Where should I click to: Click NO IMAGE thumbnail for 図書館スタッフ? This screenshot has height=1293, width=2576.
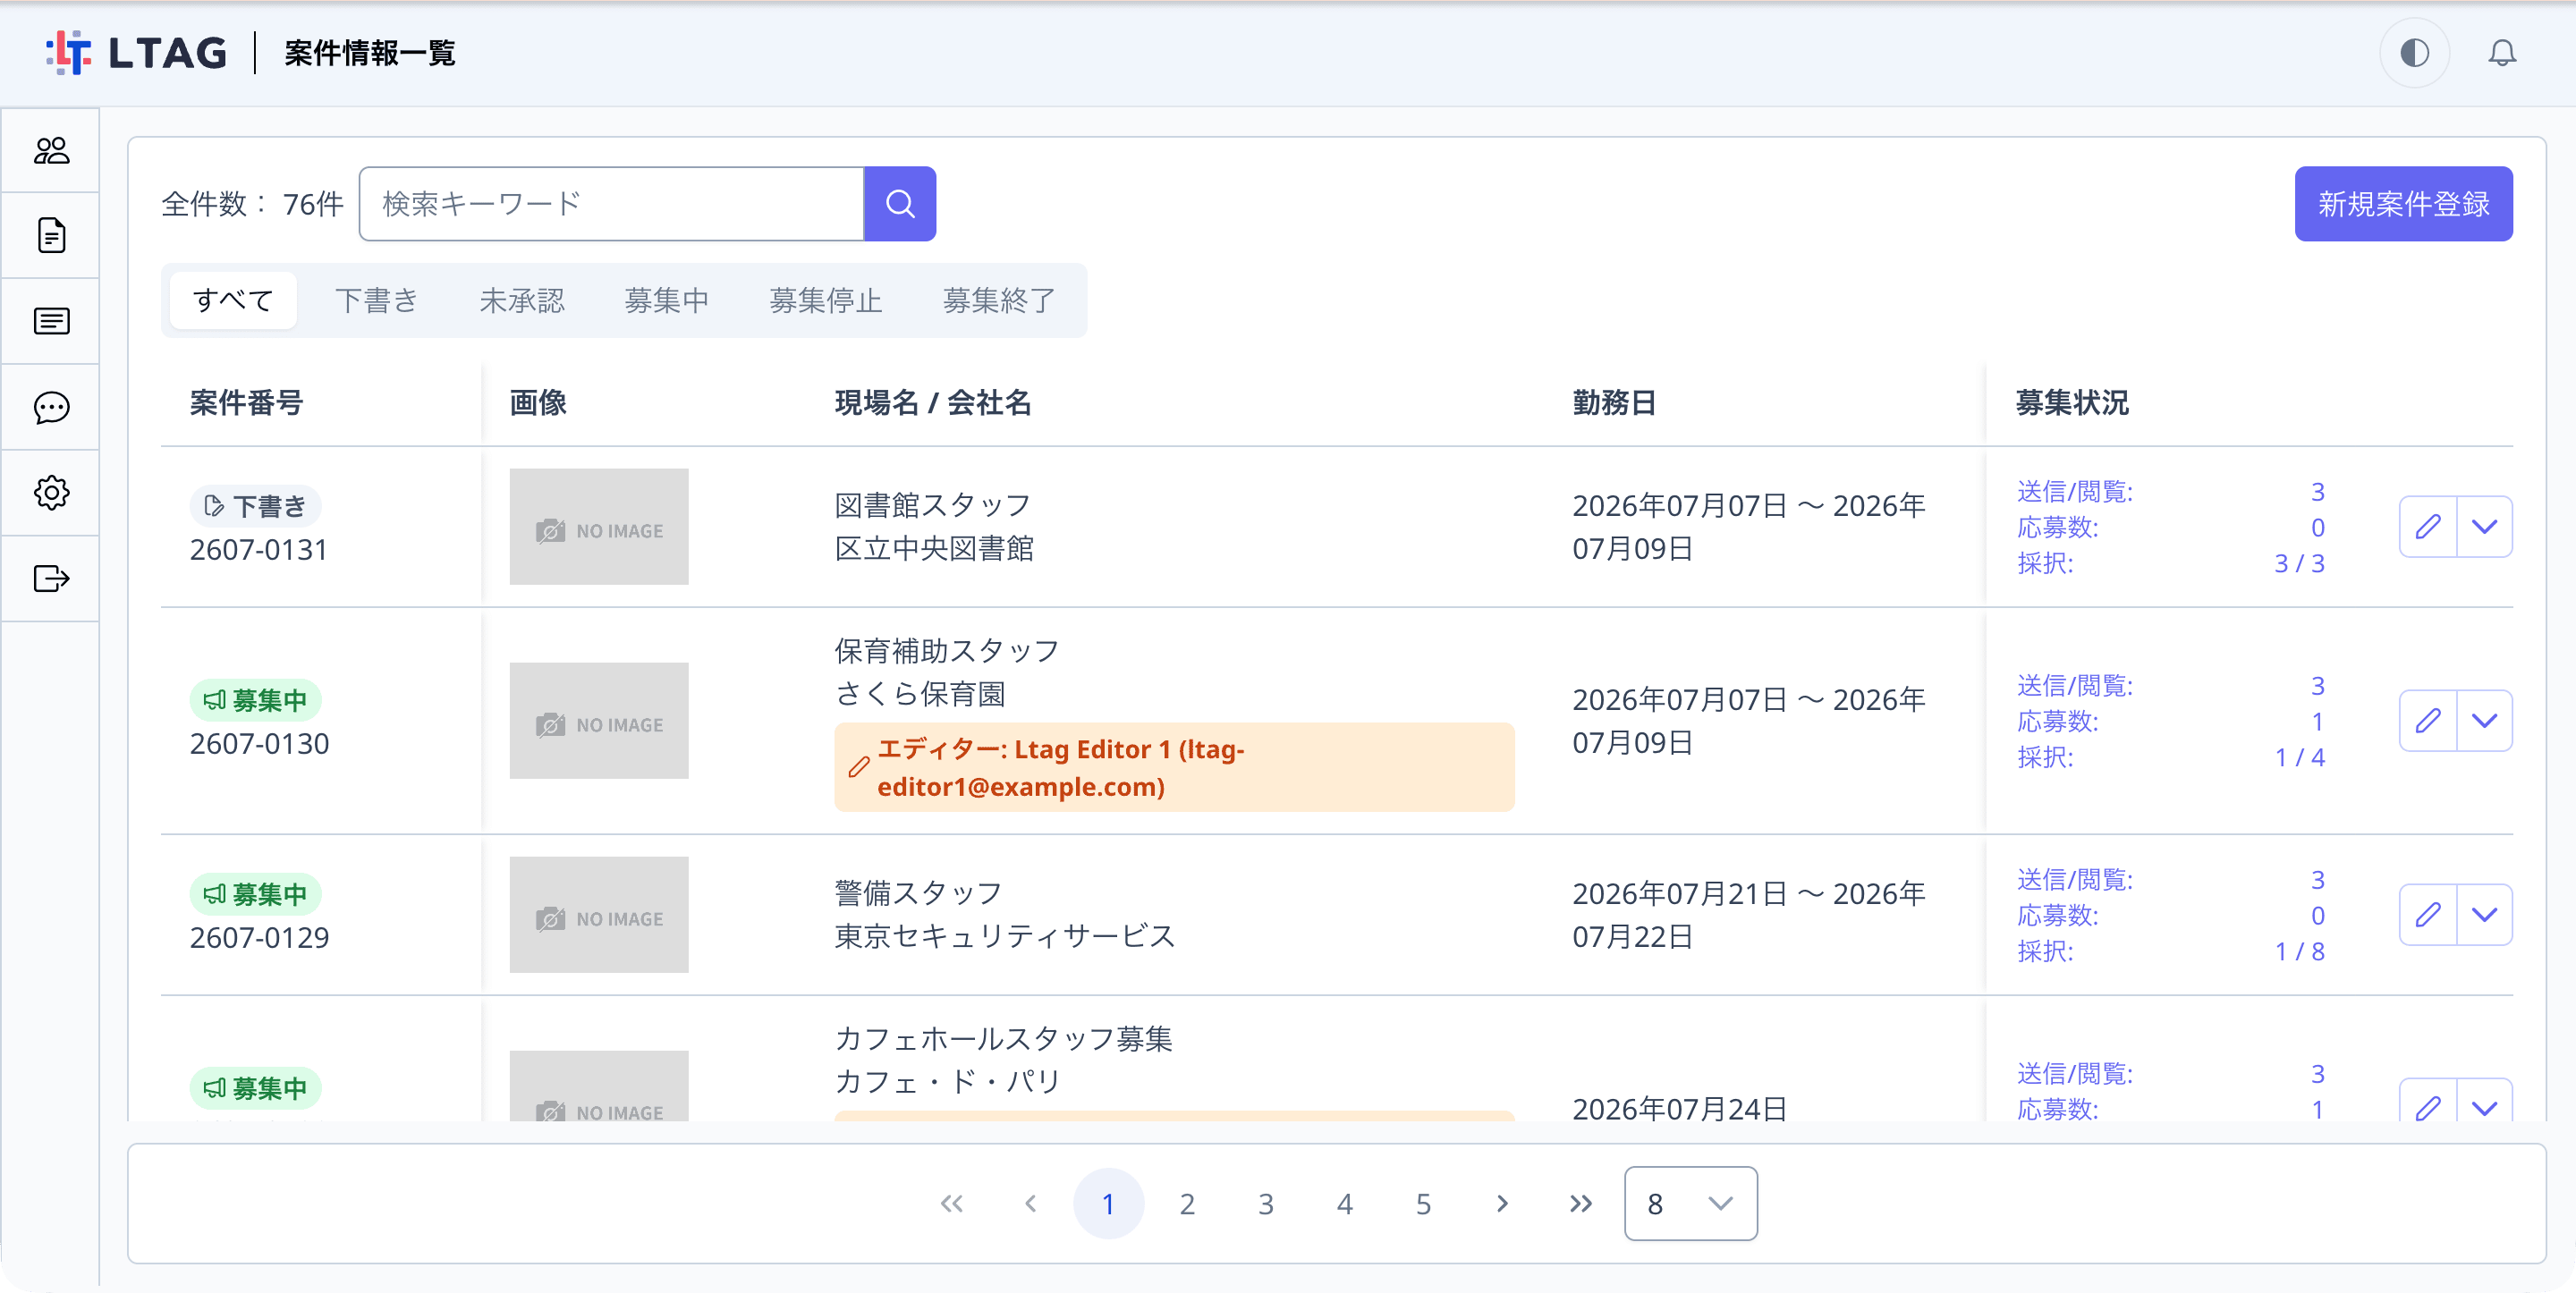coord(599,526)
